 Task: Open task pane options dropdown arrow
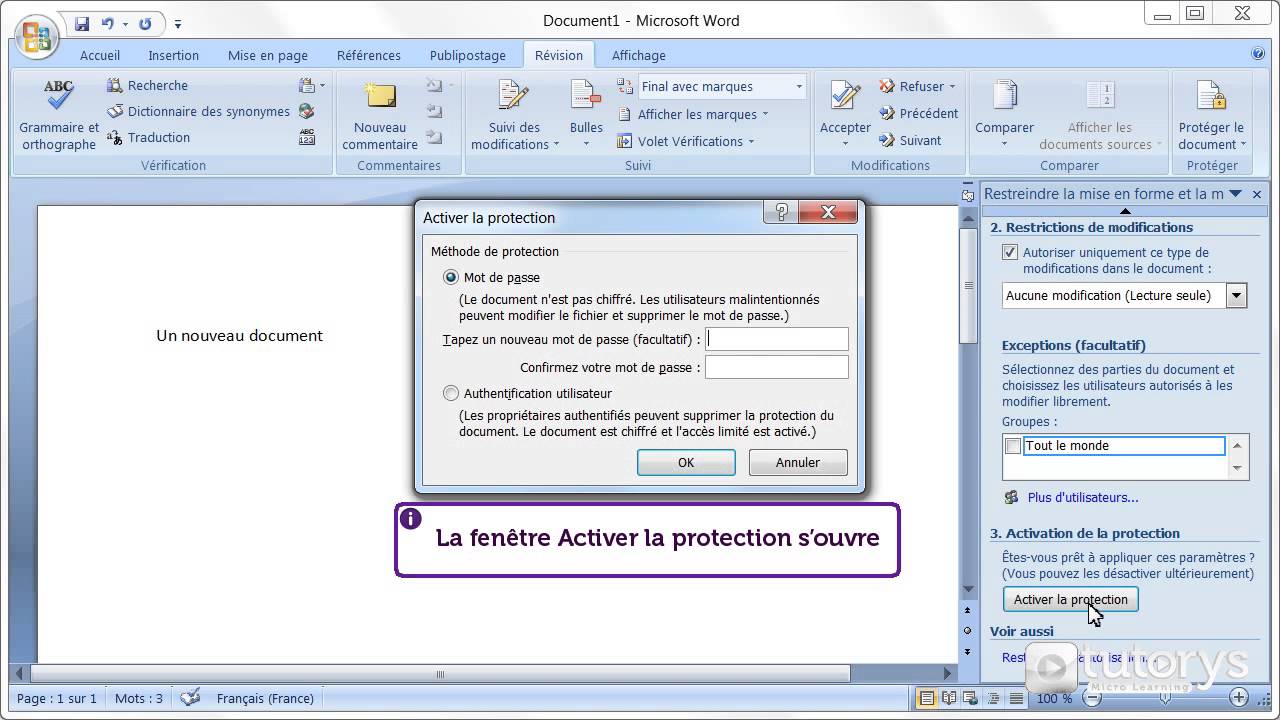click(1235, 194)
